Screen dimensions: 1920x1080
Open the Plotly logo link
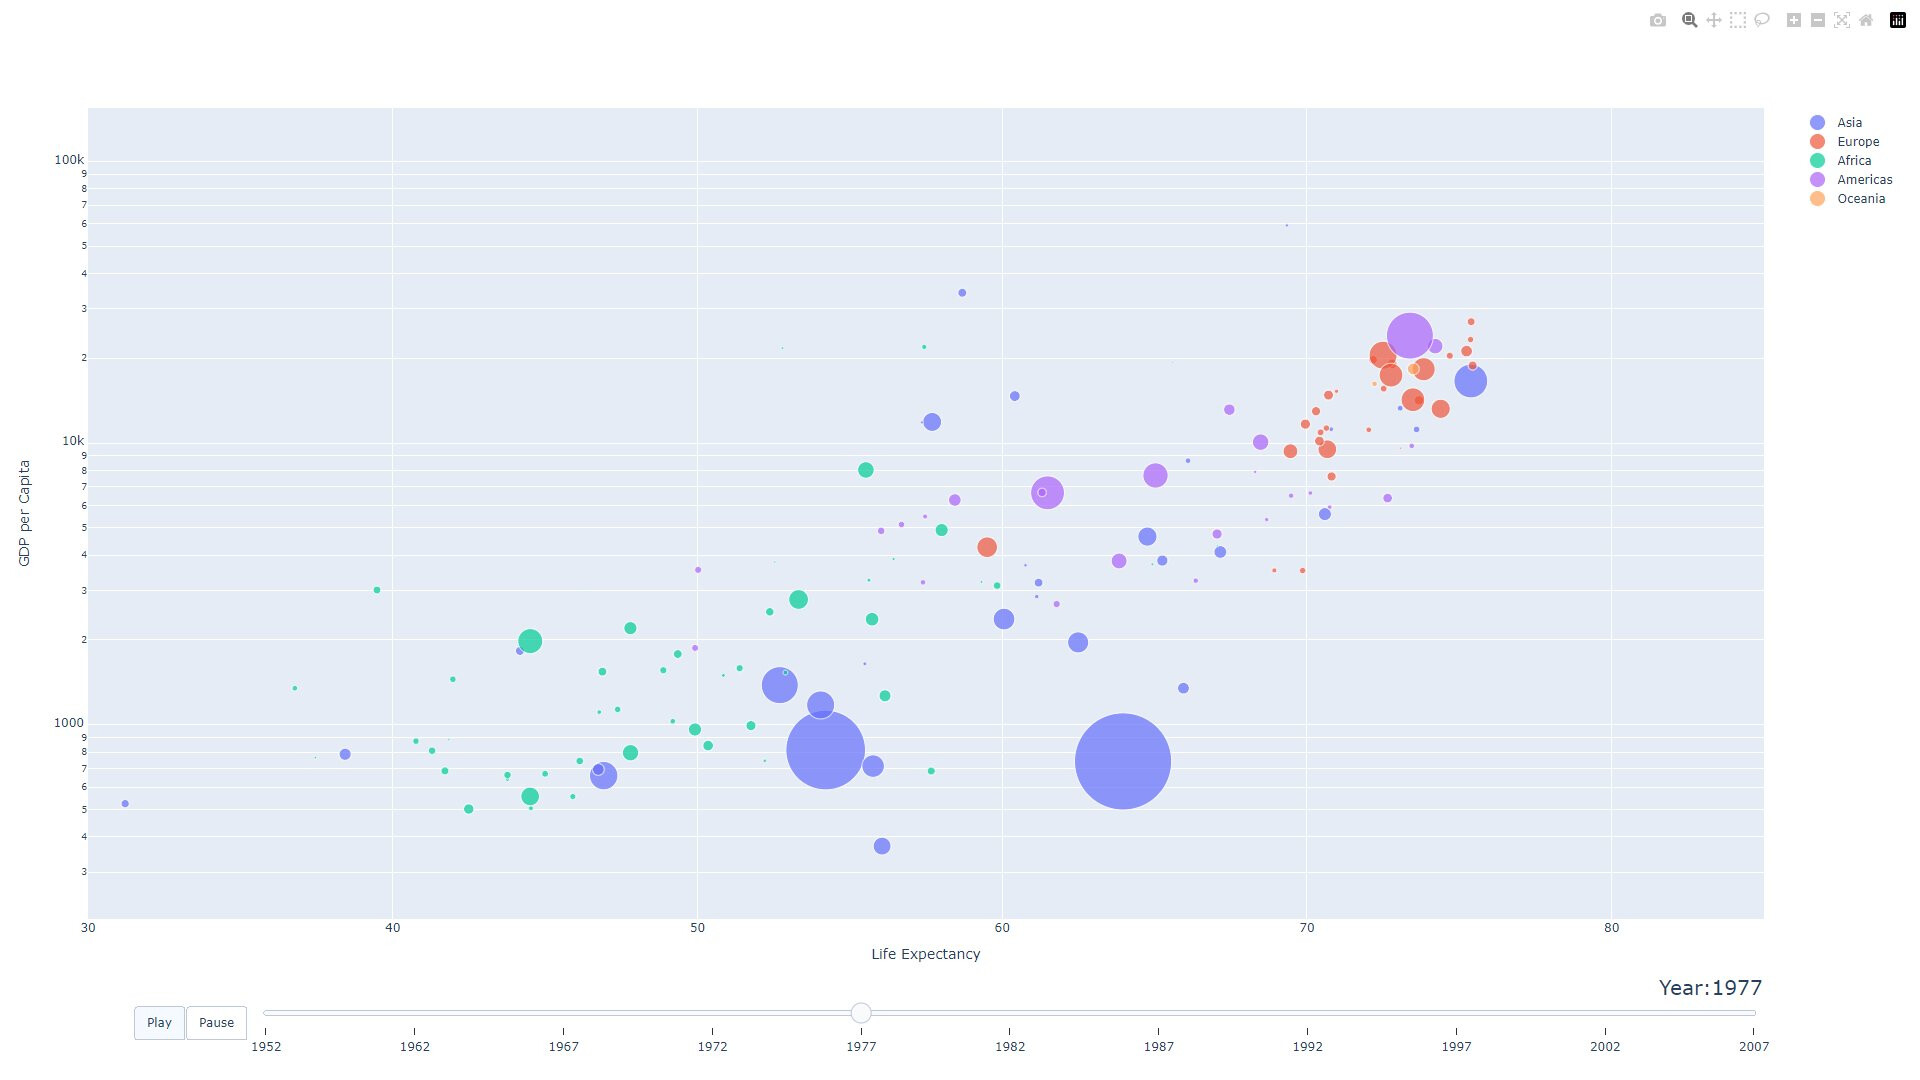(1898, 20)
